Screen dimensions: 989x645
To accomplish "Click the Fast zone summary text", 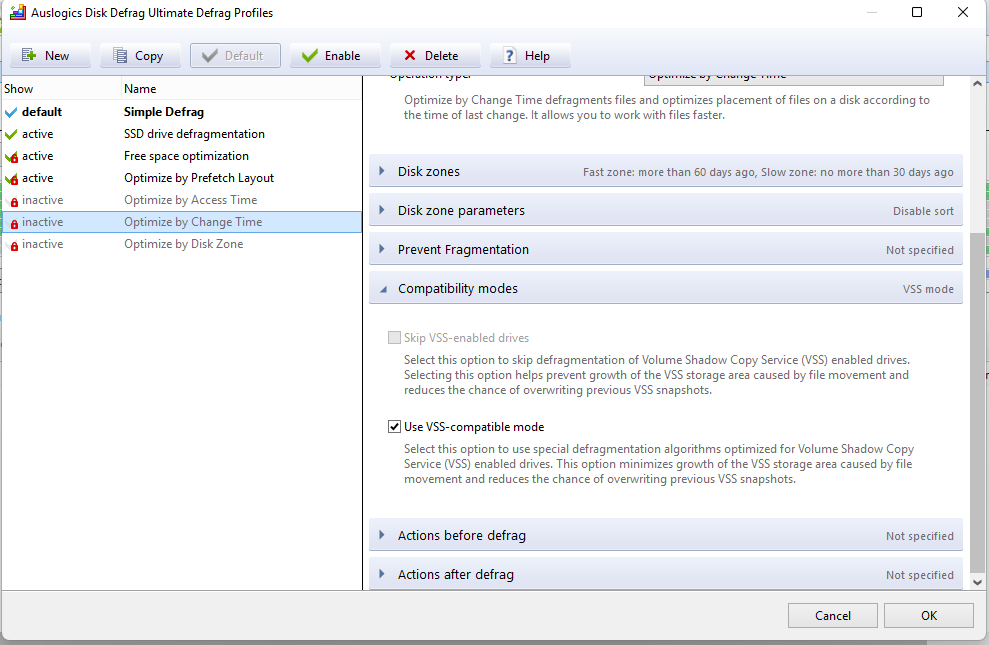I will 768,172.
